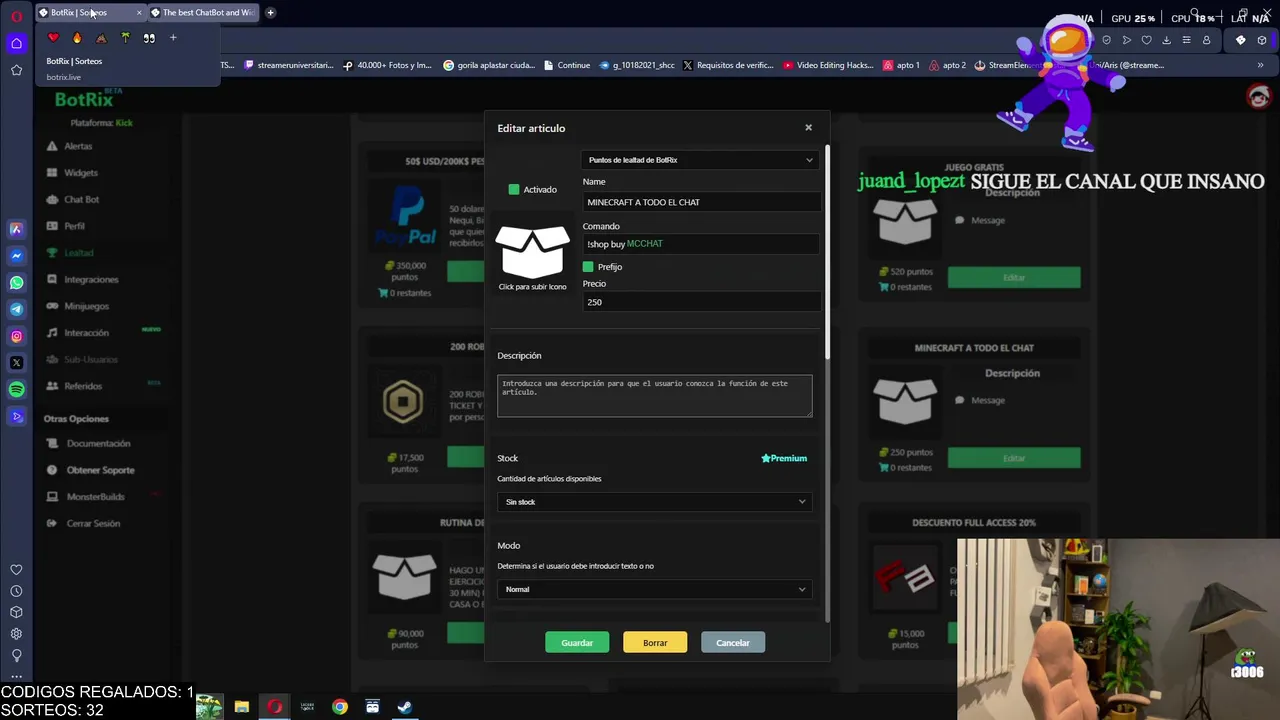1280x720 pixels.
Task: Click the green Guardar button
Action: tap(577, 643)
